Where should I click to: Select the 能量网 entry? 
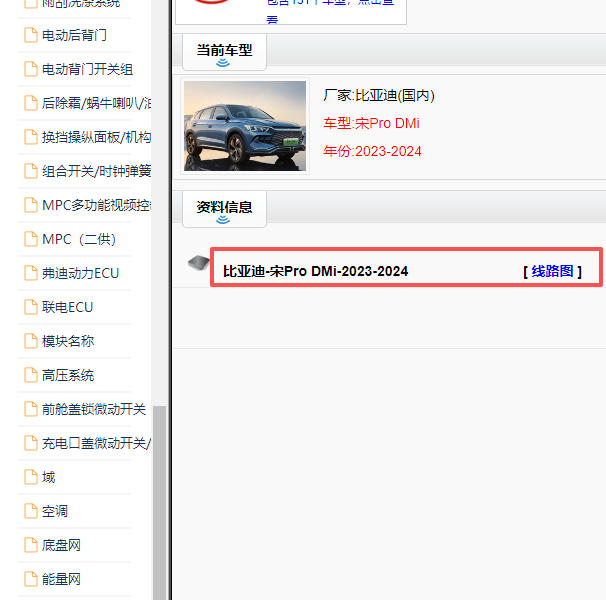(x=61, y=580)
